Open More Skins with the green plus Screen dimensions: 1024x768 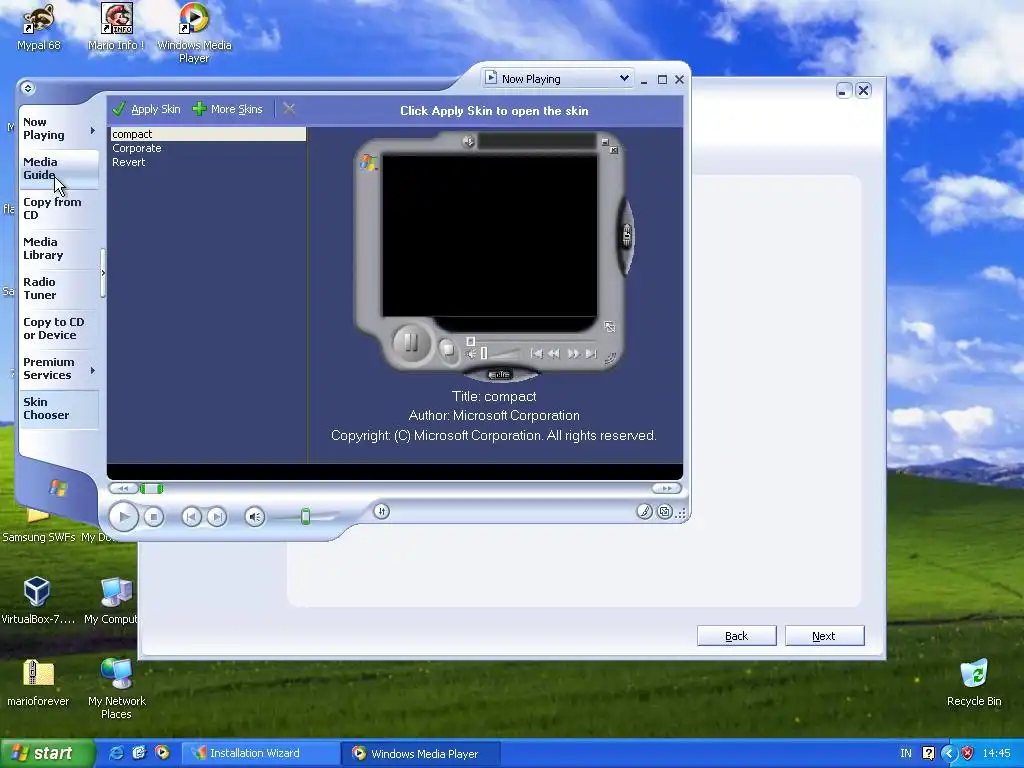[228, 109]
